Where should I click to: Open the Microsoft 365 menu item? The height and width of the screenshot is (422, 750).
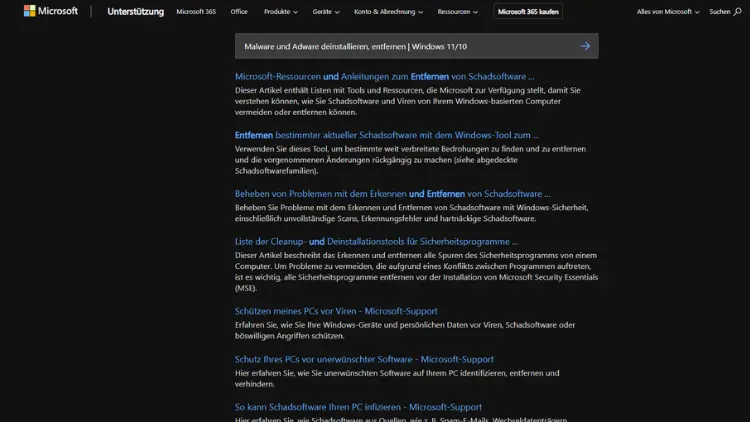pyautogui.click(x=196, y=11)
